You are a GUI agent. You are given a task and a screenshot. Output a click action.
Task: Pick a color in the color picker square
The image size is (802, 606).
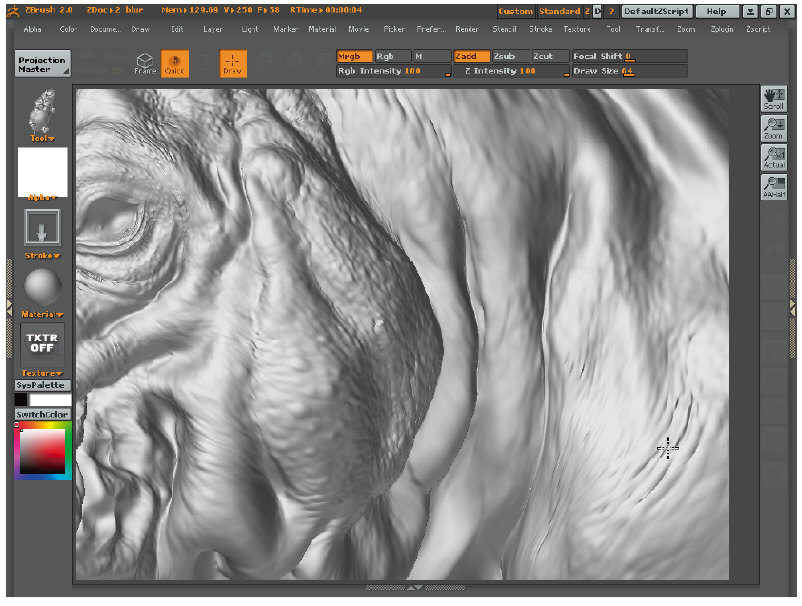[x=40, y=452]
